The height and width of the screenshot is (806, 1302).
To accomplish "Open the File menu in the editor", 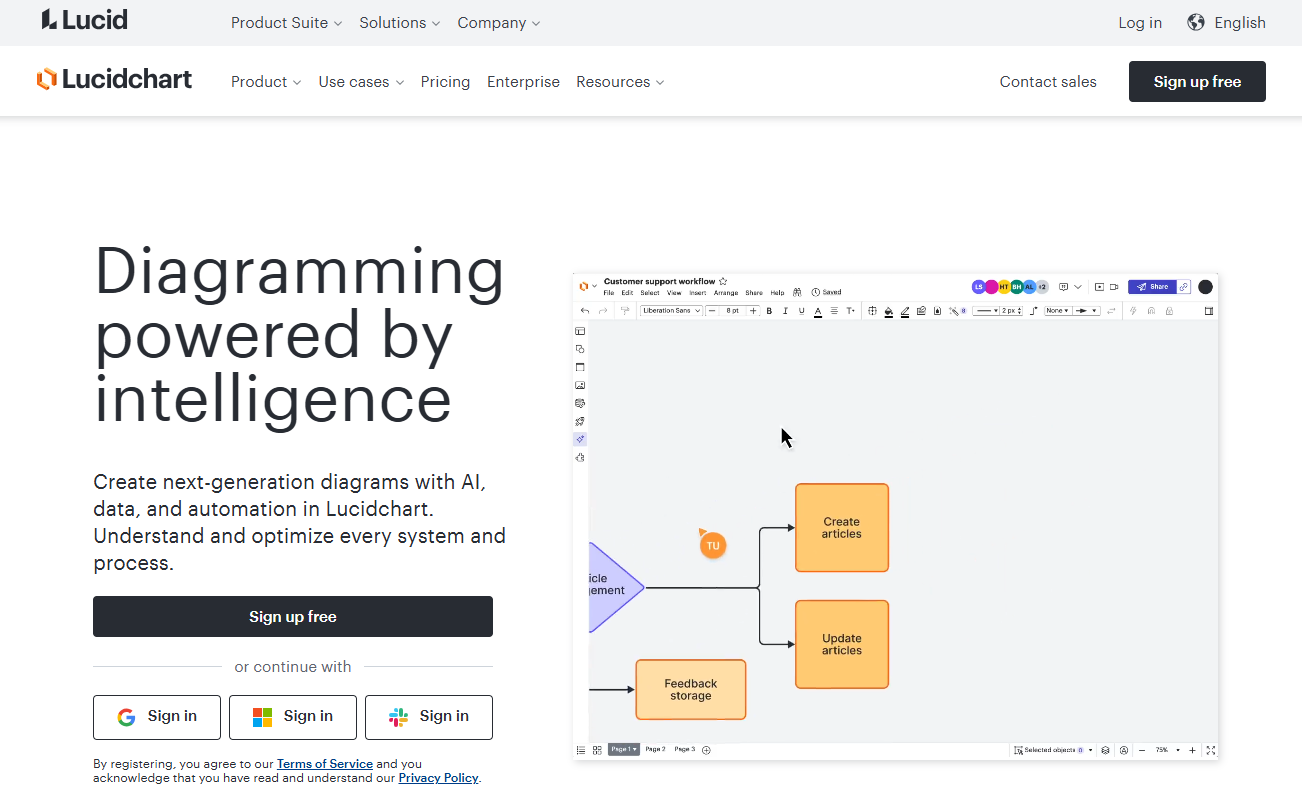I will (609, 293).
